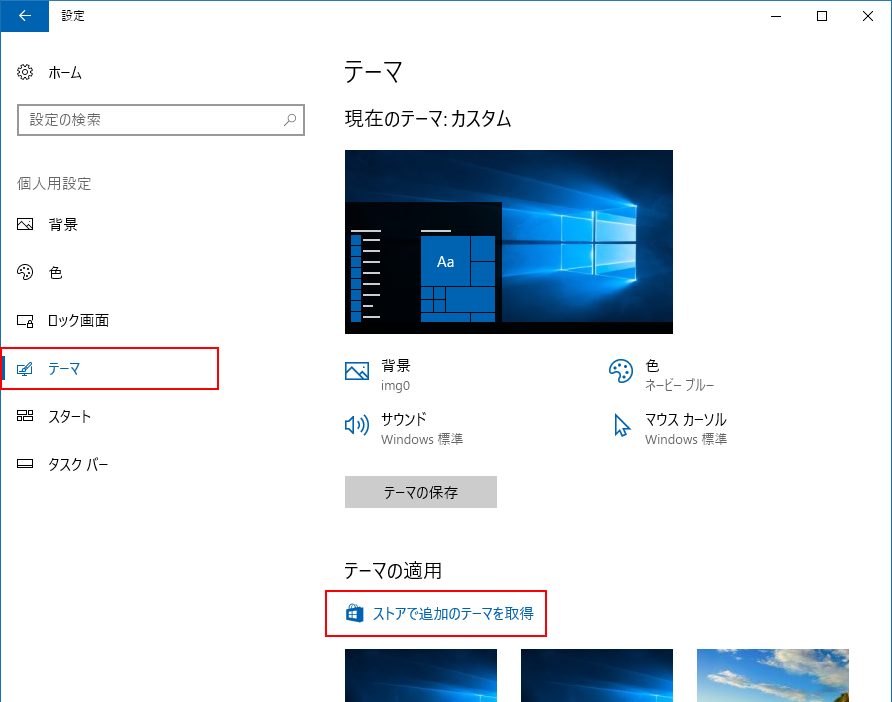This screenshot has height=702, width=892.
Task: Select the first theme thumbnail
Action: [x=421, y=675]
